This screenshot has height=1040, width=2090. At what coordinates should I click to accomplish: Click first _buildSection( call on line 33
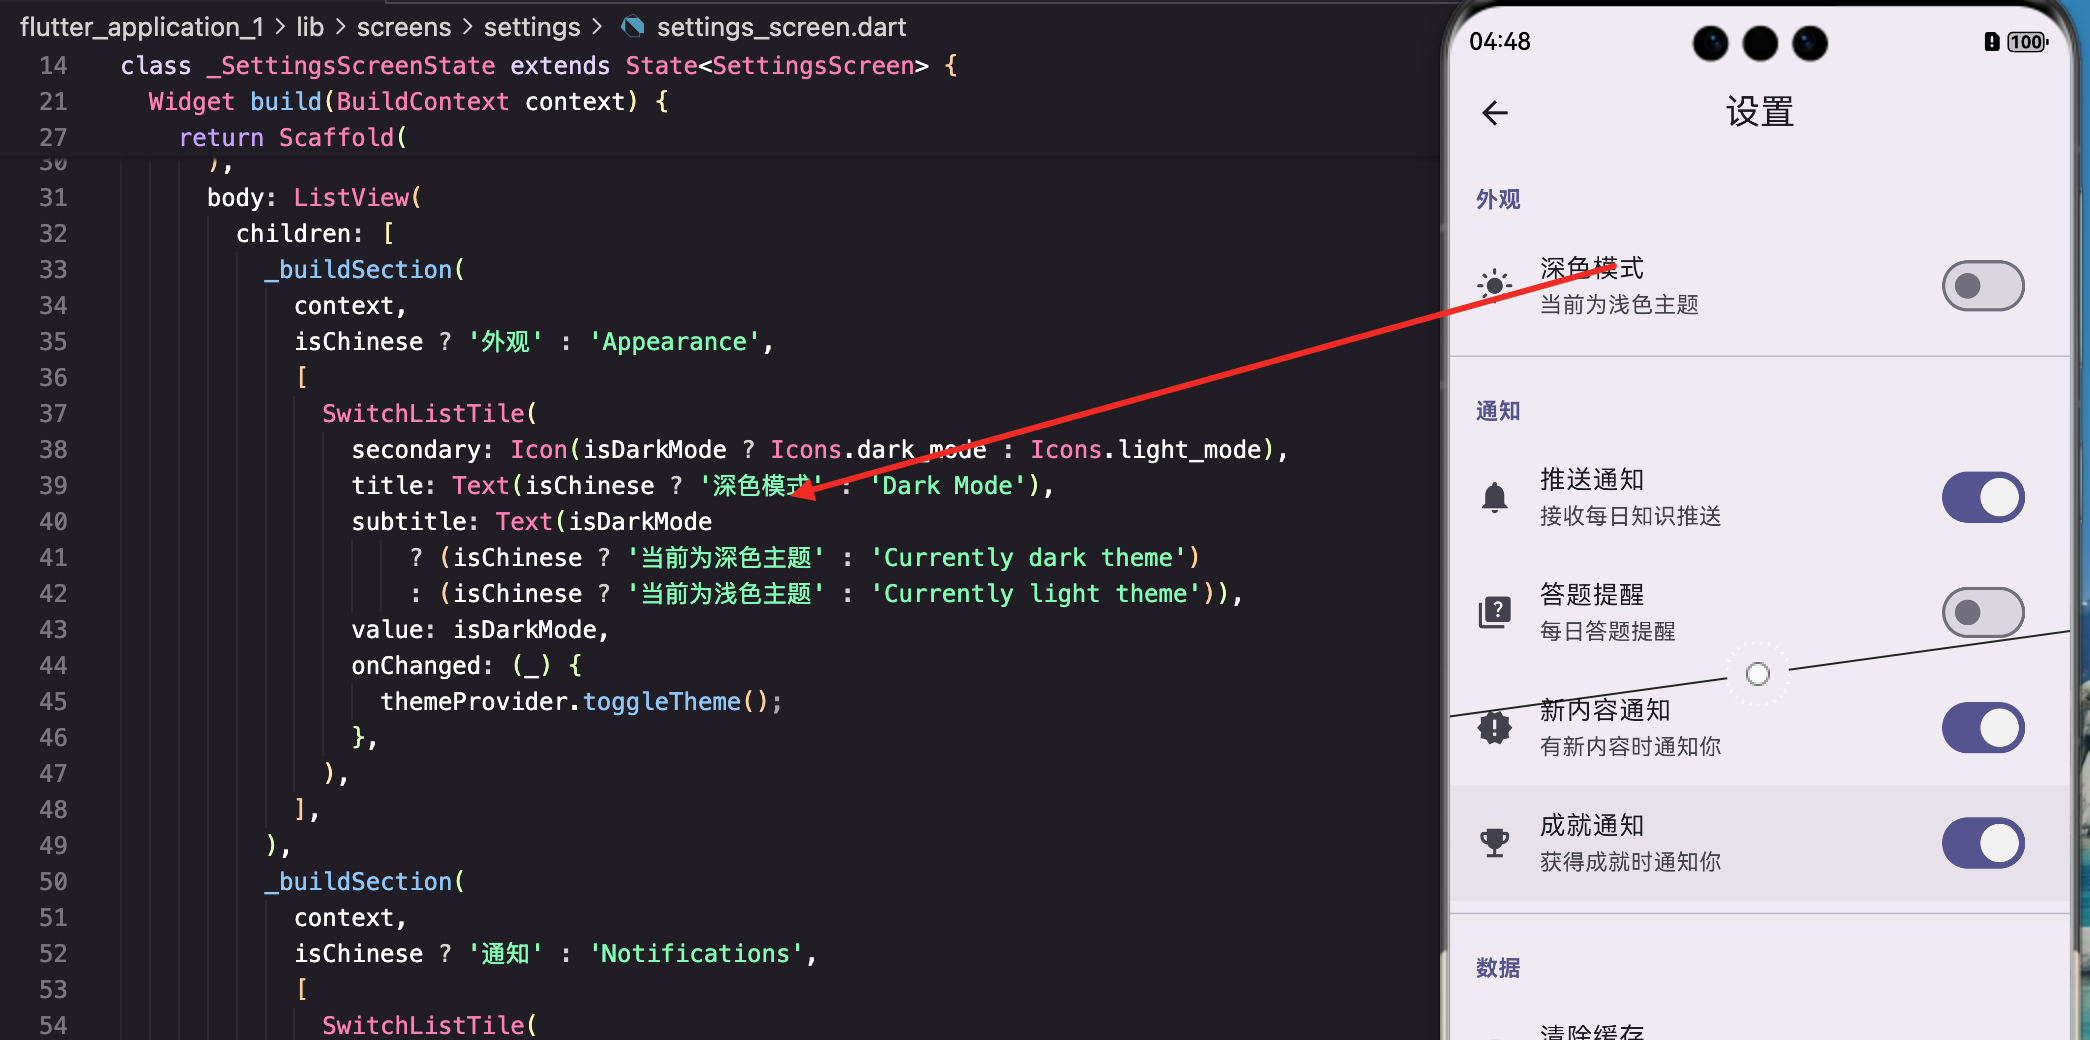point(364,270)
